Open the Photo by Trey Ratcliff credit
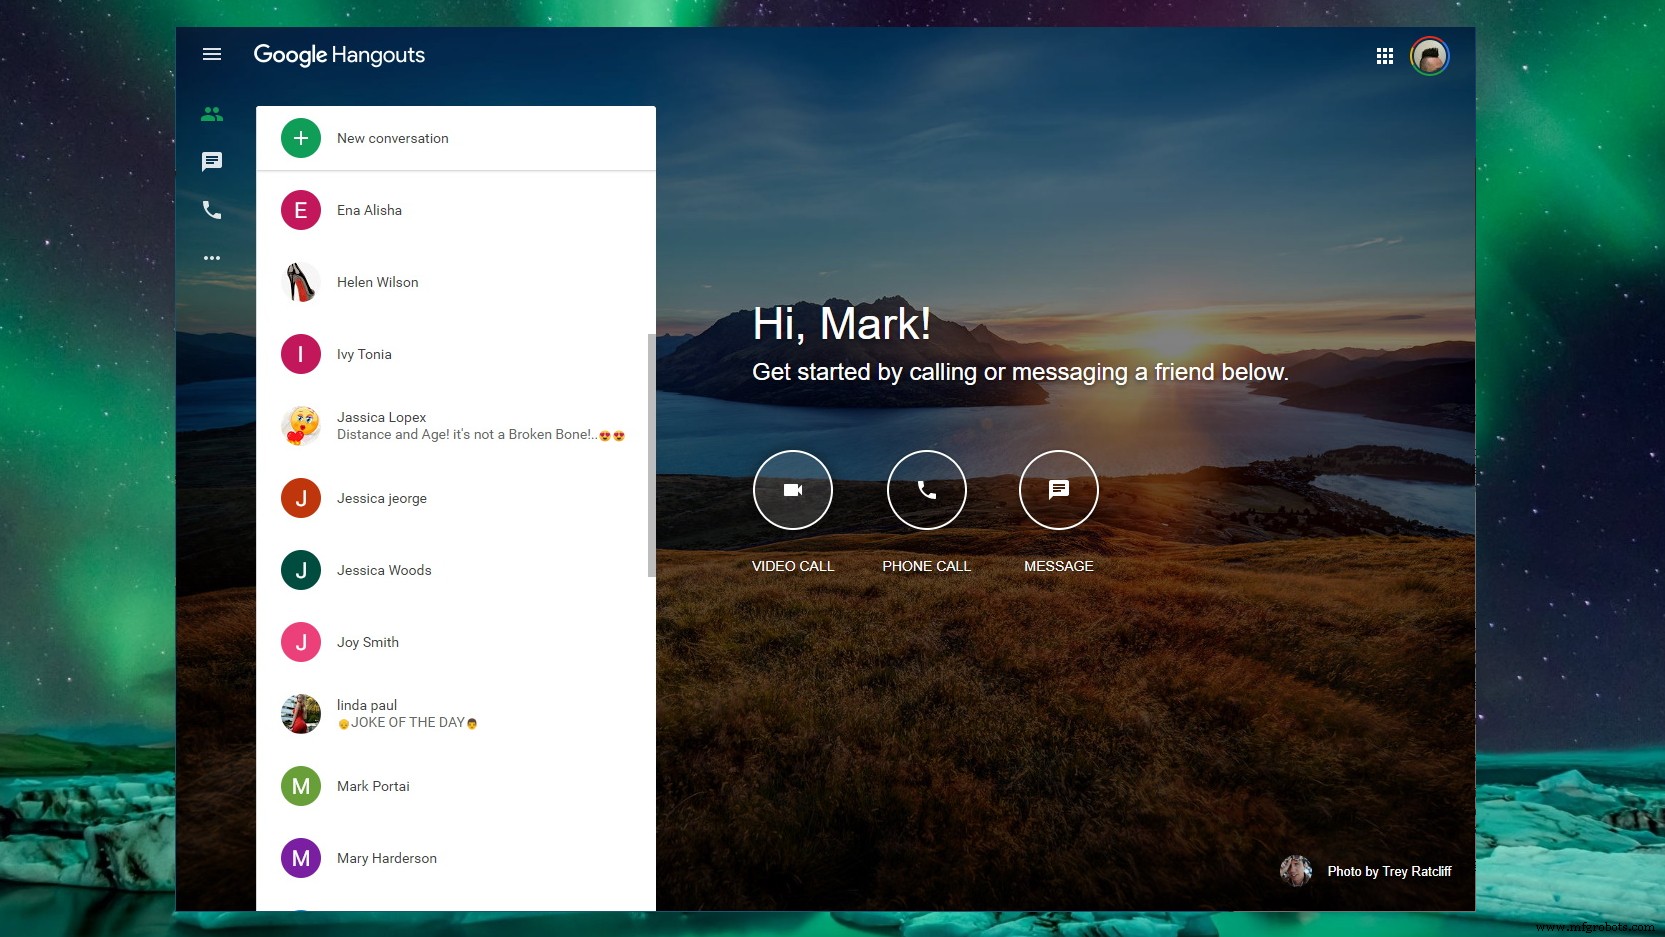The image size is (1665, 937). (x=1388, y=871)
